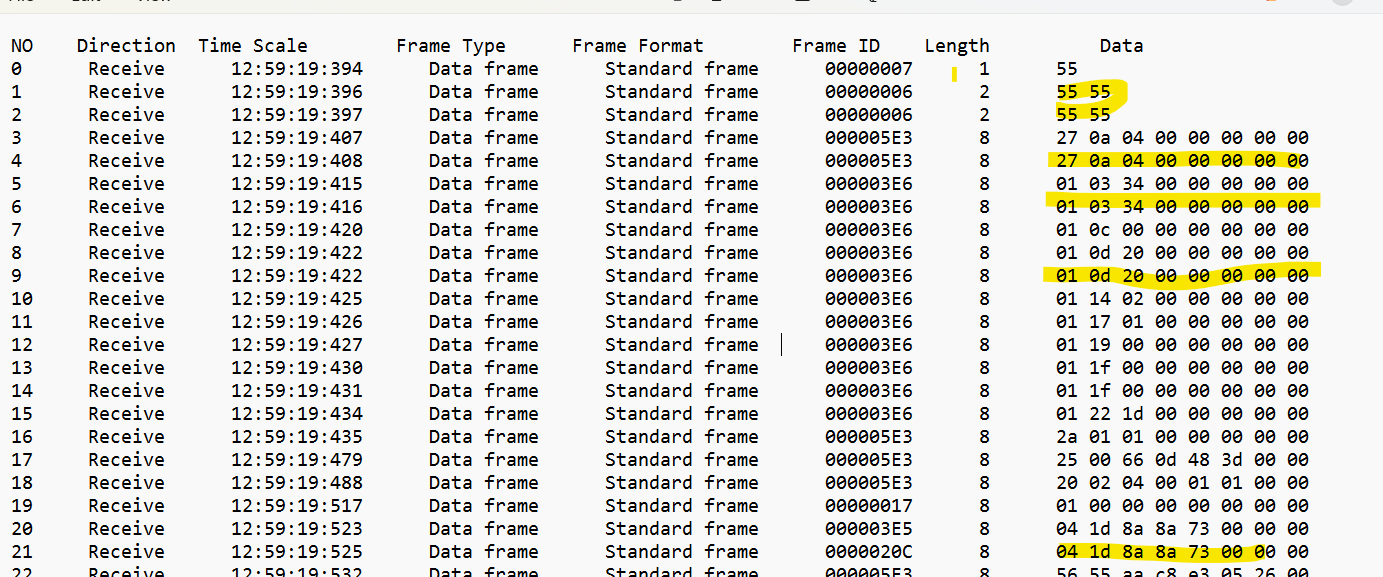Click data '25 00 66 0d 48 3d' row

[1182, 460]
